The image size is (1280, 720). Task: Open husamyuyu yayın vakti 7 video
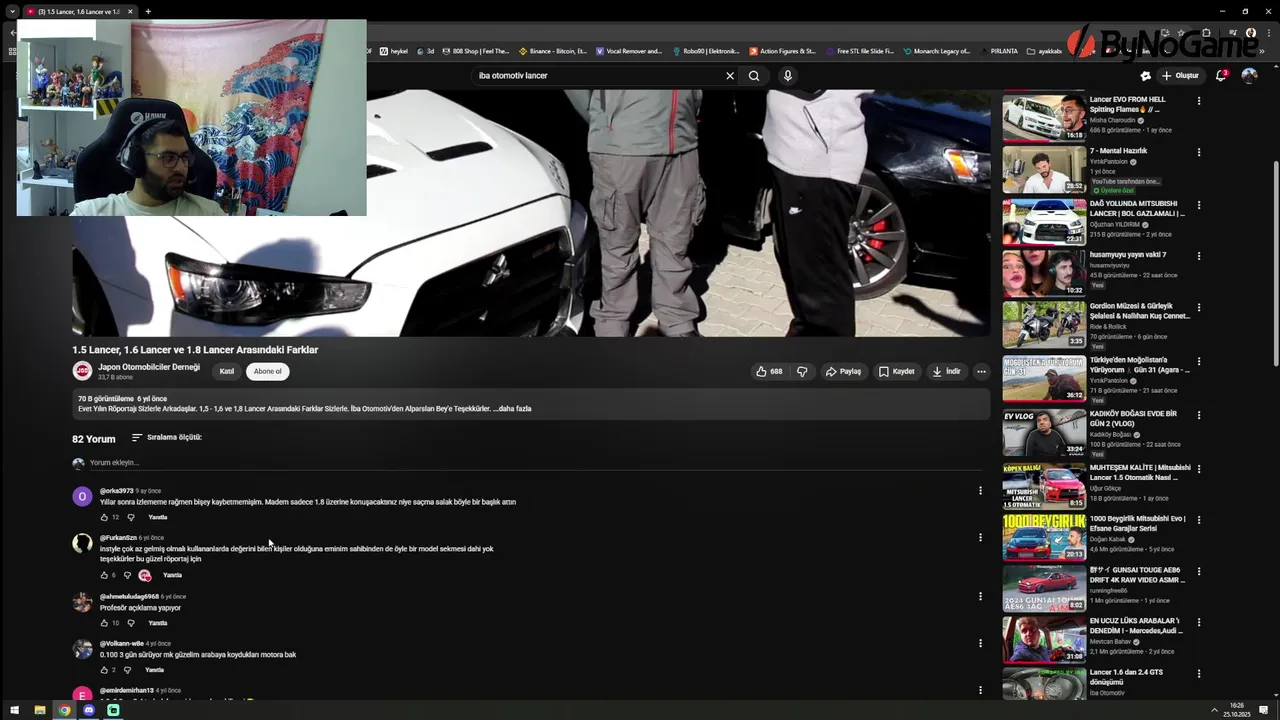pos(1044,273)
